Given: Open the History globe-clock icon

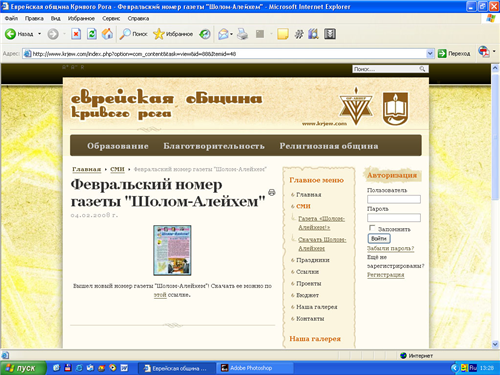Looking at the screenshot, I should point(205,34).
